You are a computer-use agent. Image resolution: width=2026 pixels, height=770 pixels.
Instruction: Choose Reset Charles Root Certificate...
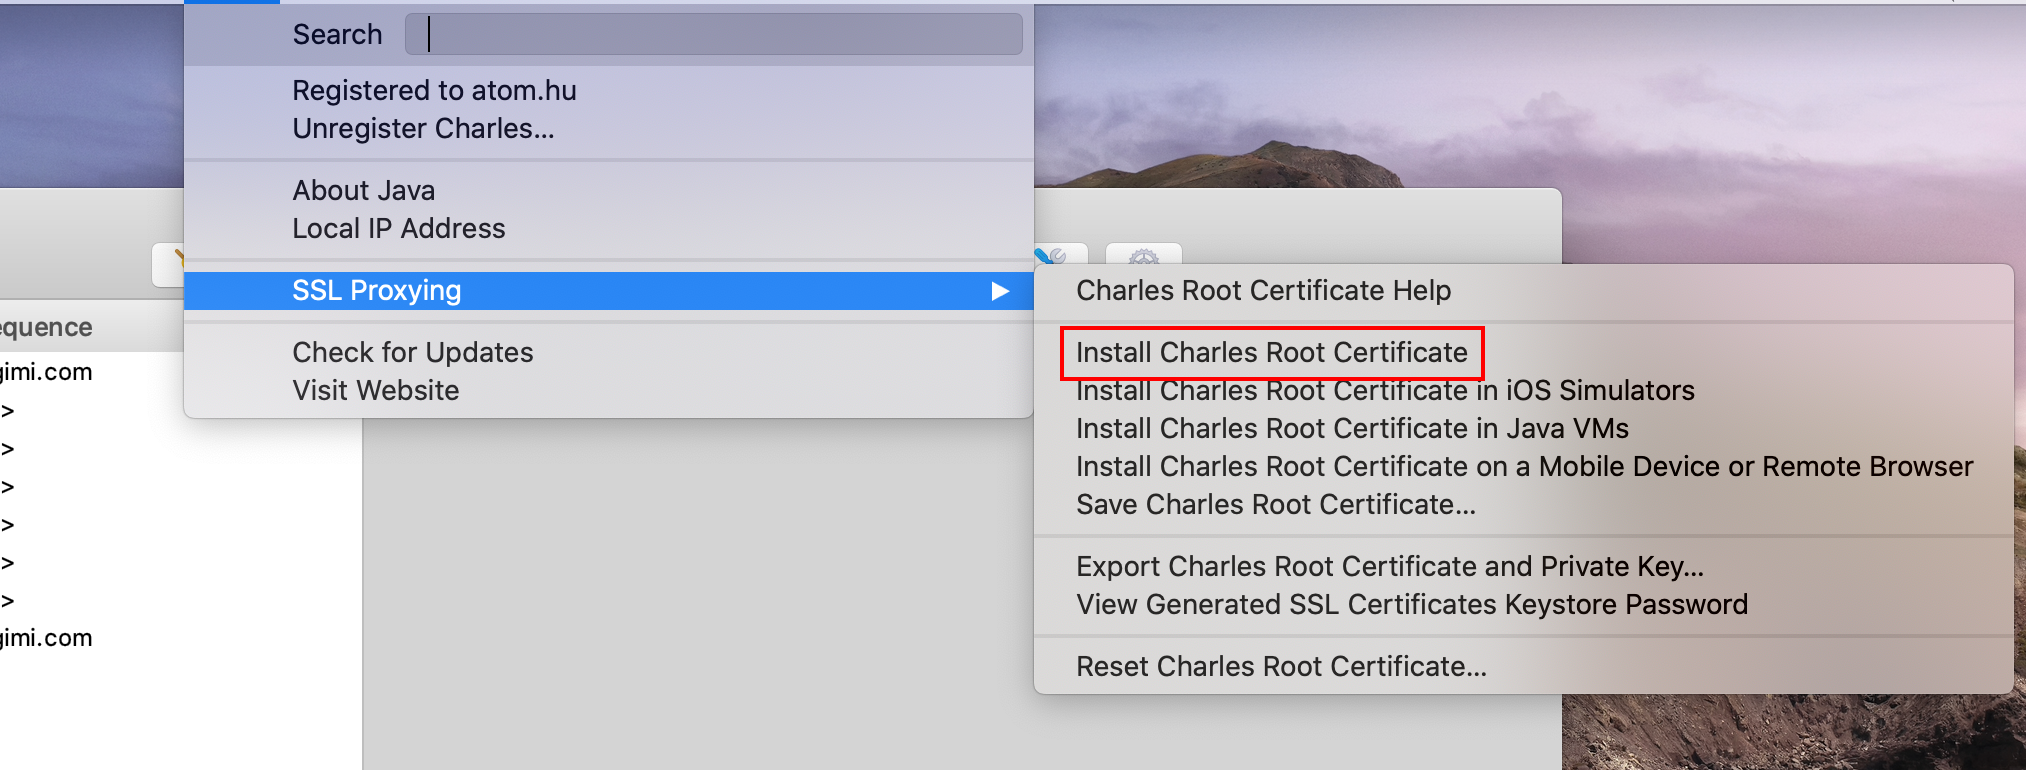pyautogui.click(x=1281, y=667)
